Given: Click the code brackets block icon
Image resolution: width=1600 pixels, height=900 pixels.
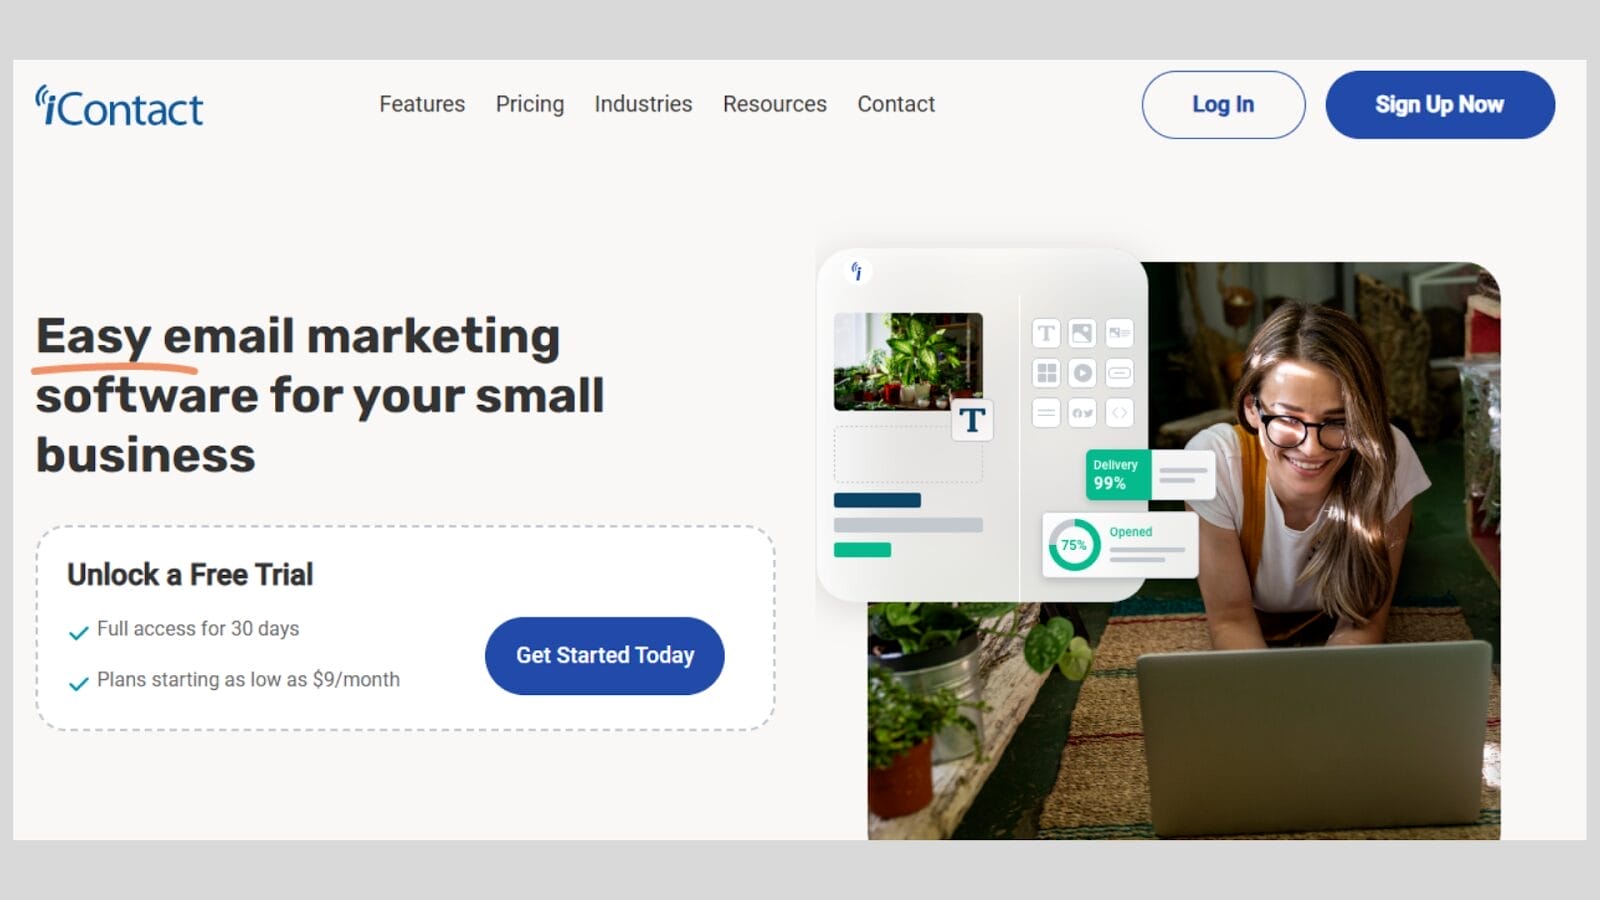Looking at the screenshot, I should coord(1119,412).
